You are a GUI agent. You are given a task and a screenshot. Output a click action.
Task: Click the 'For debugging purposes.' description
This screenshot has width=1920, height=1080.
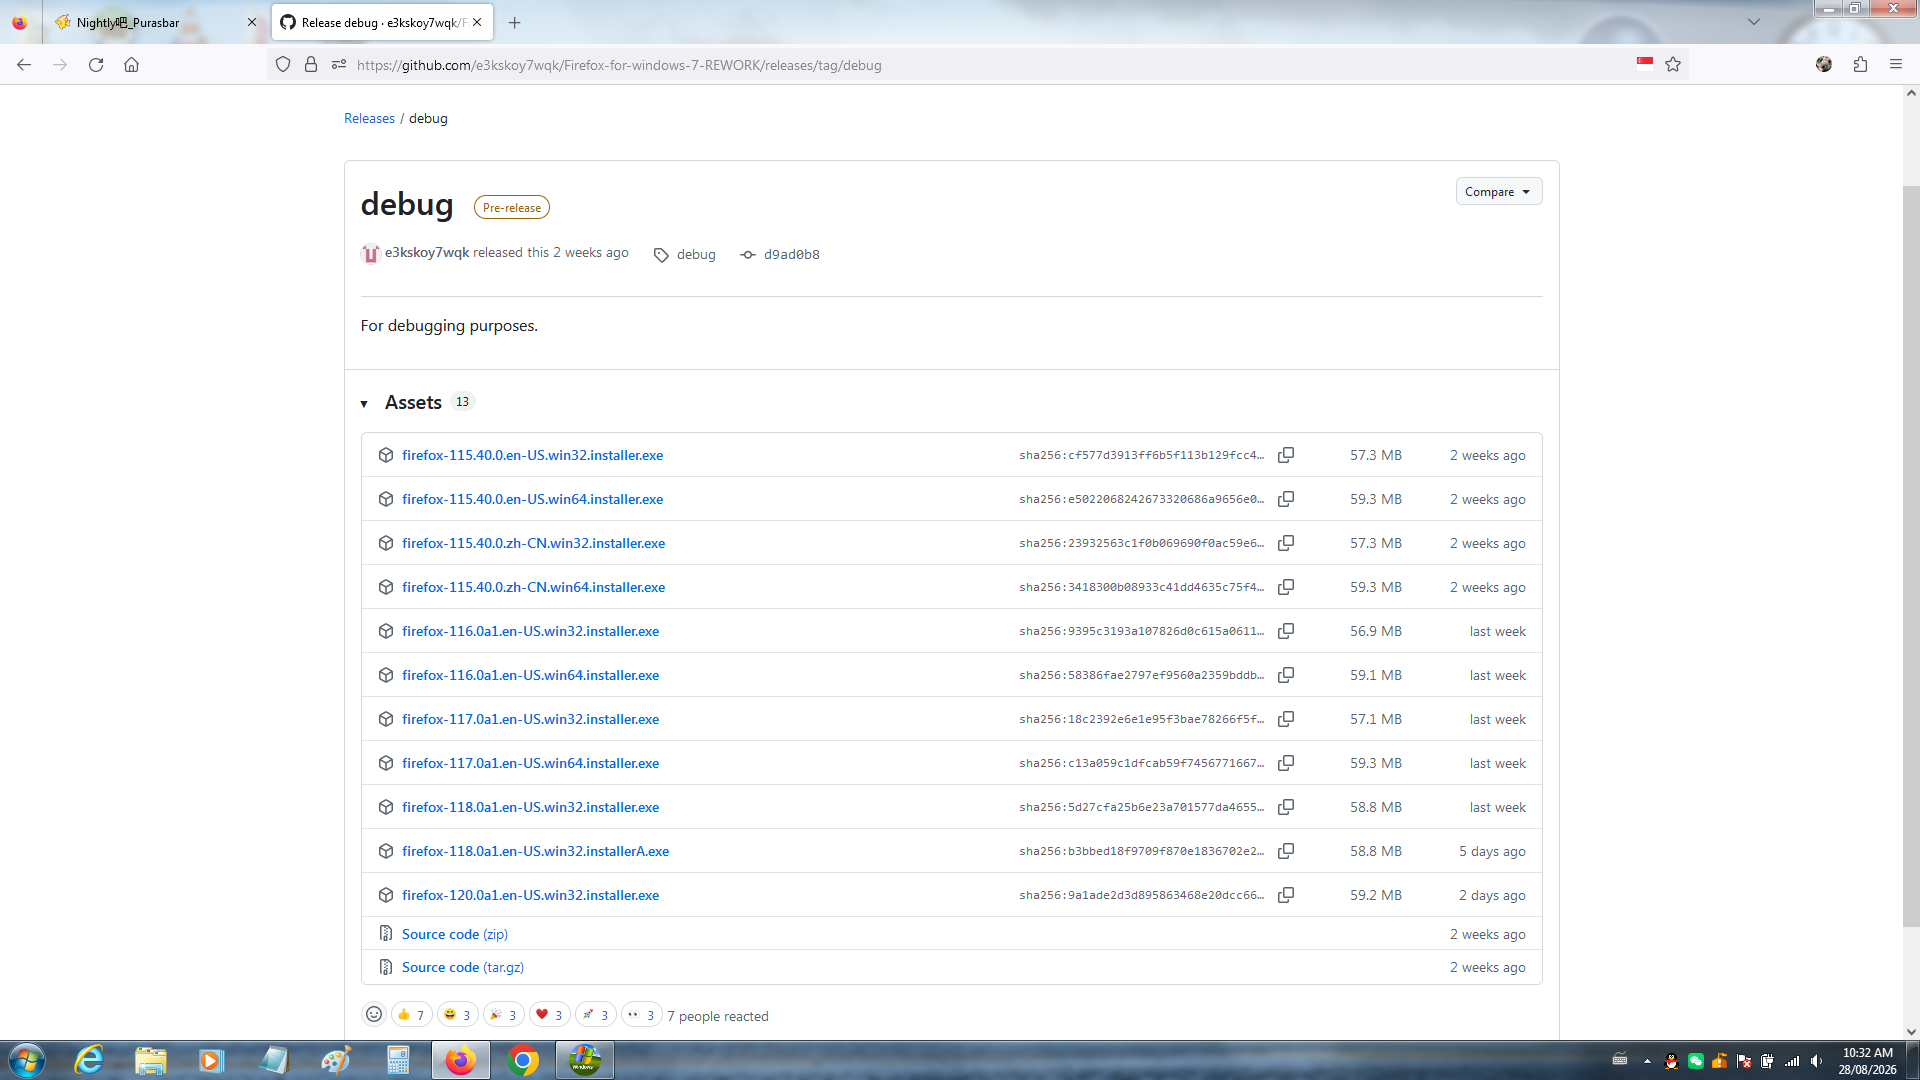(449, 326)
